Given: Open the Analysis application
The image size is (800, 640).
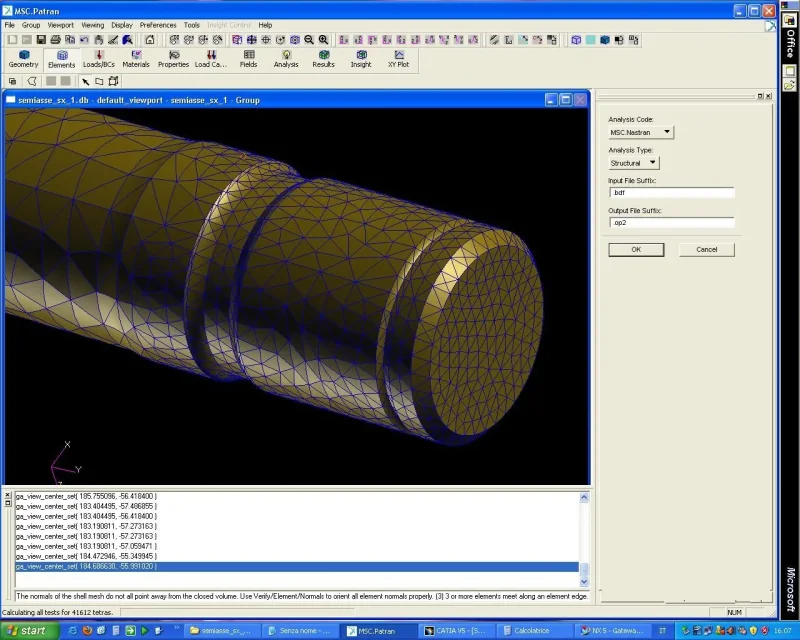Looking at the screenshot, I should pyautogui.click(x=286, y=59).
